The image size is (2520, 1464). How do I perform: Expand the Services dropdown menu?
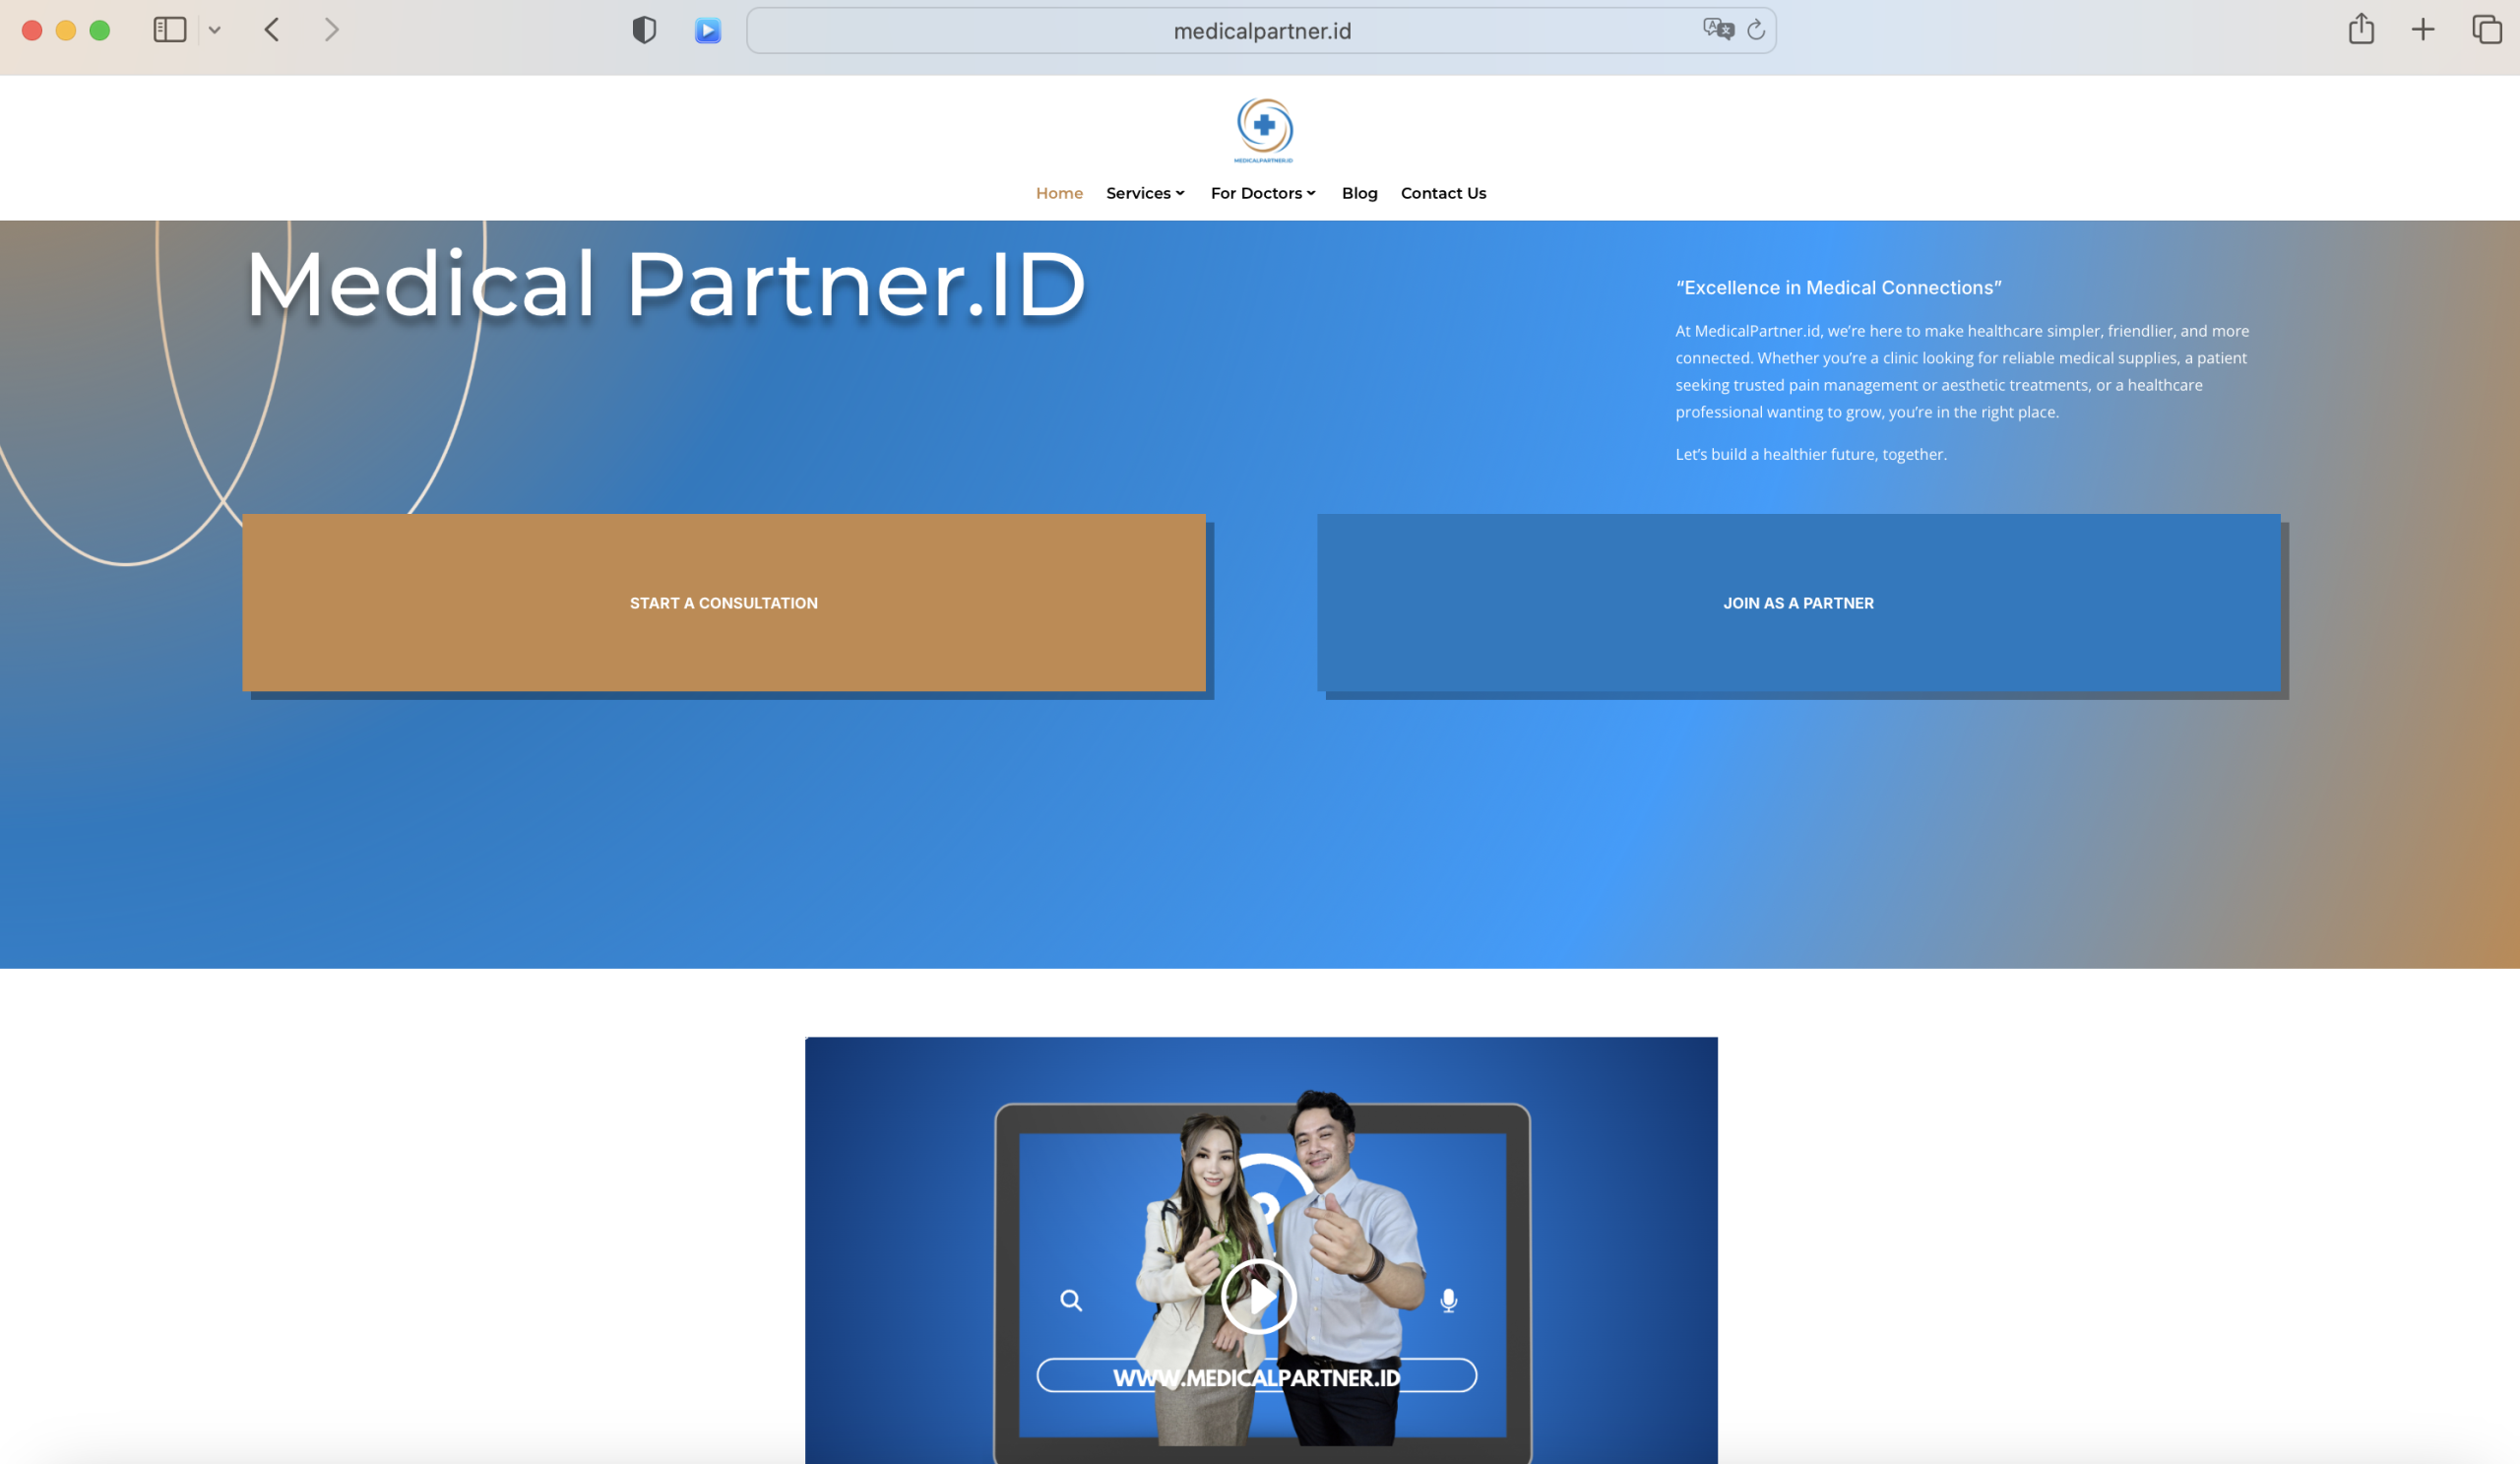(x=1145, y=193)
